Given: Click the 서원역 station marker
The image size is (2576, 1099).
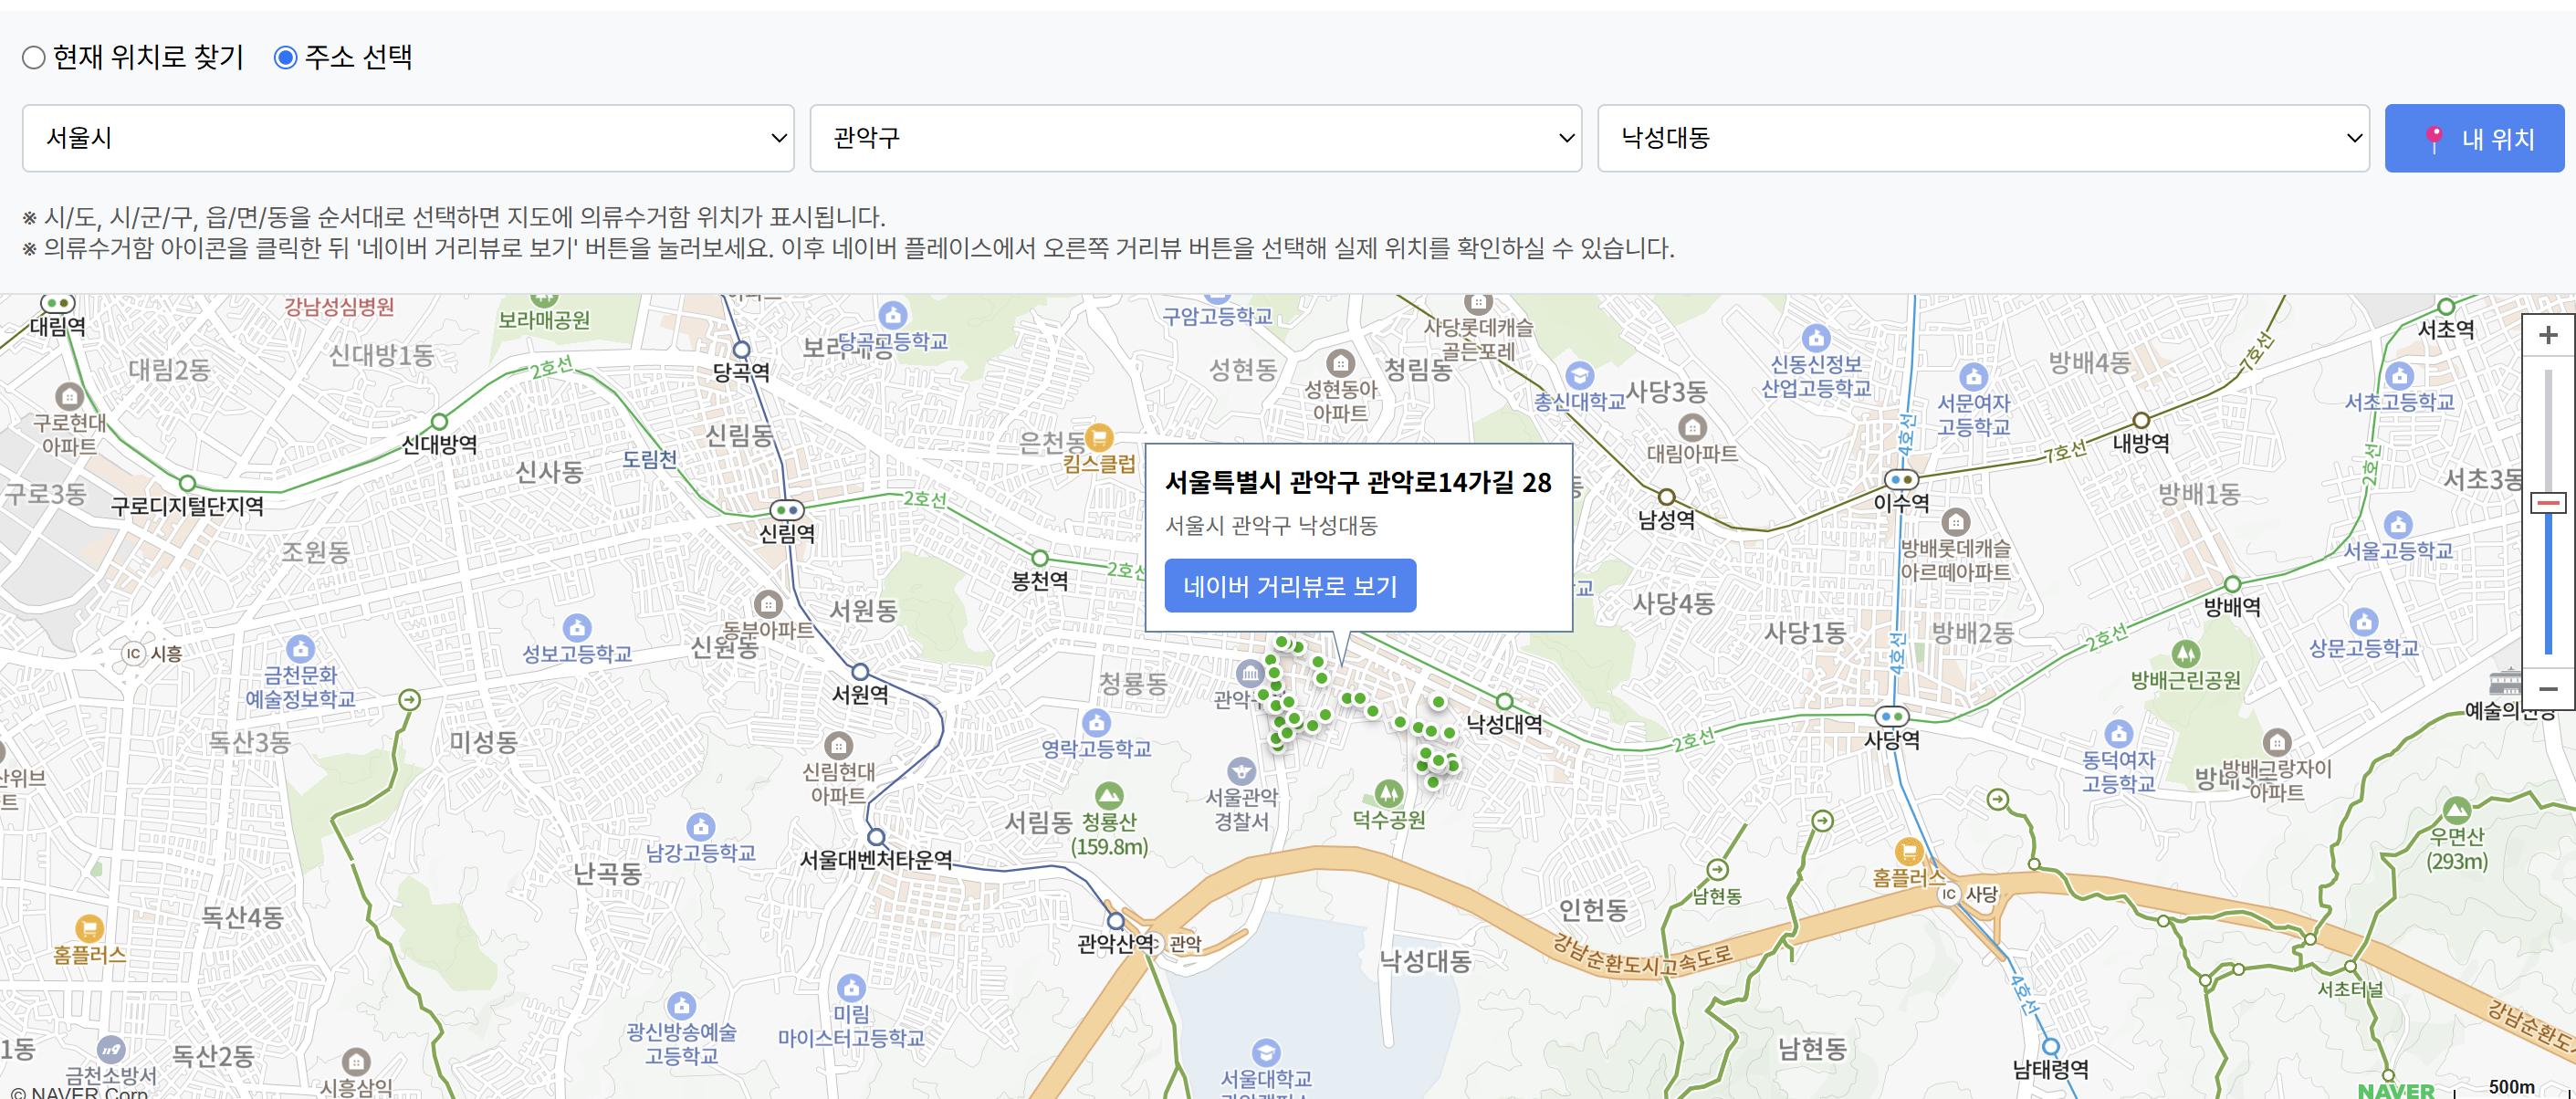Looking at the screenshot, I should click(860, 672).
